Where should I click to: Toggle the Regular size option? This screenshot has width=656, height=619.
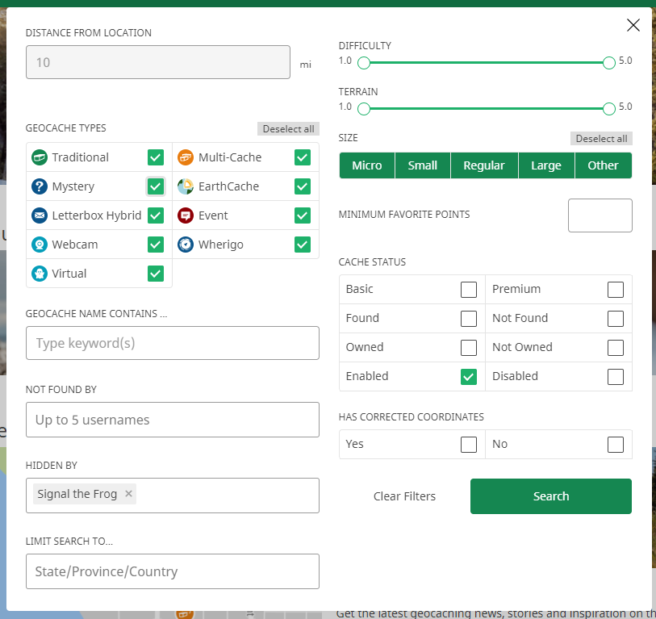(484, 166)
